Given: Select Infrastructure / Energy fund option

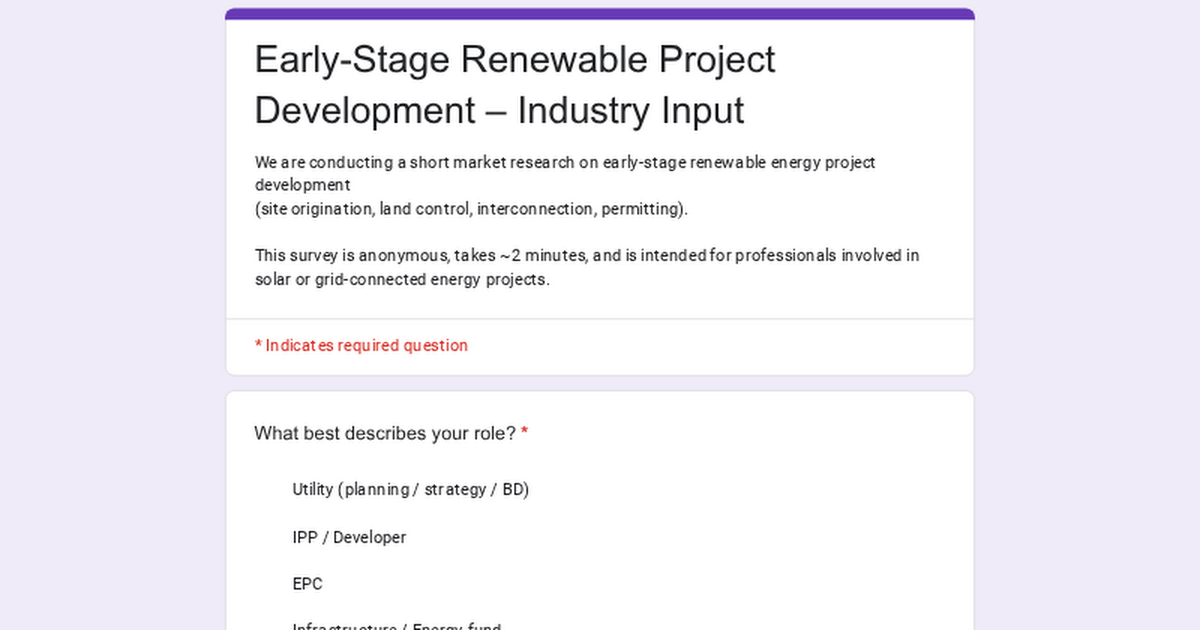Looking at the screenshot, I should [x=396, y=626].
